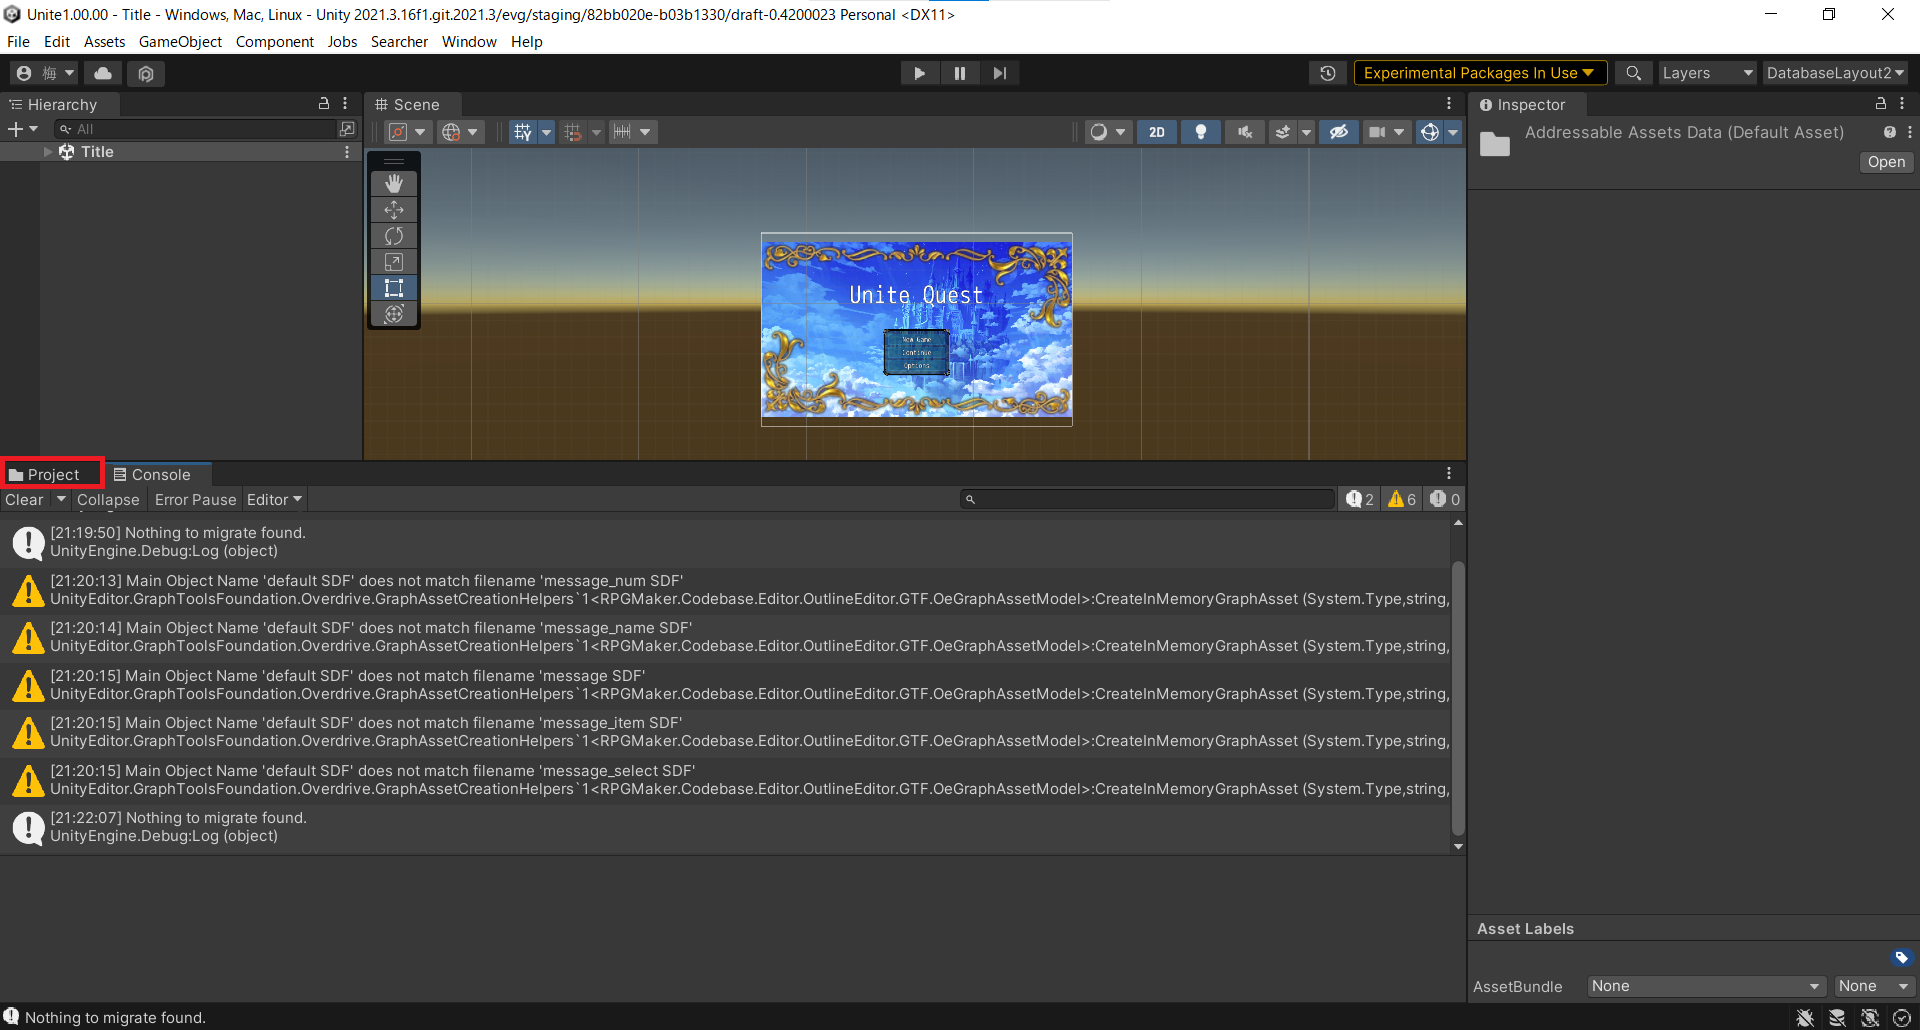
Task: Open undo history icon
Action: click(x=1327, y=73)
